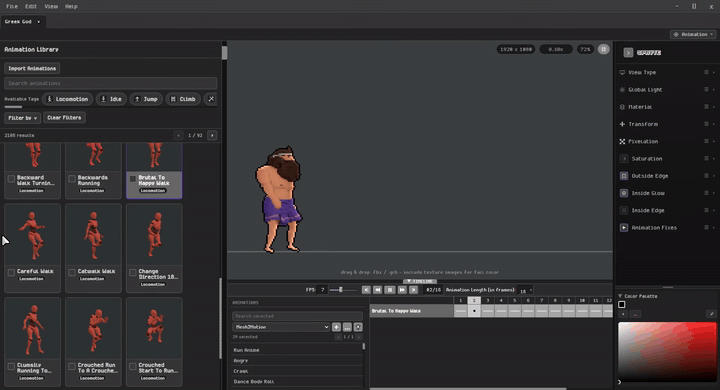720x390 pixels.
Task: Adjust the FPS slider
Action: 343,290
